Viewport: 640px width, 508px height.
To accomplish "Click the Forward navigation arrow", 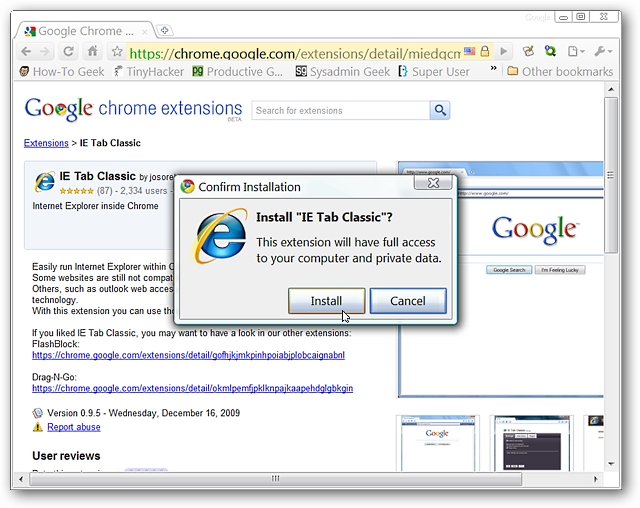I will pos(46,52).
